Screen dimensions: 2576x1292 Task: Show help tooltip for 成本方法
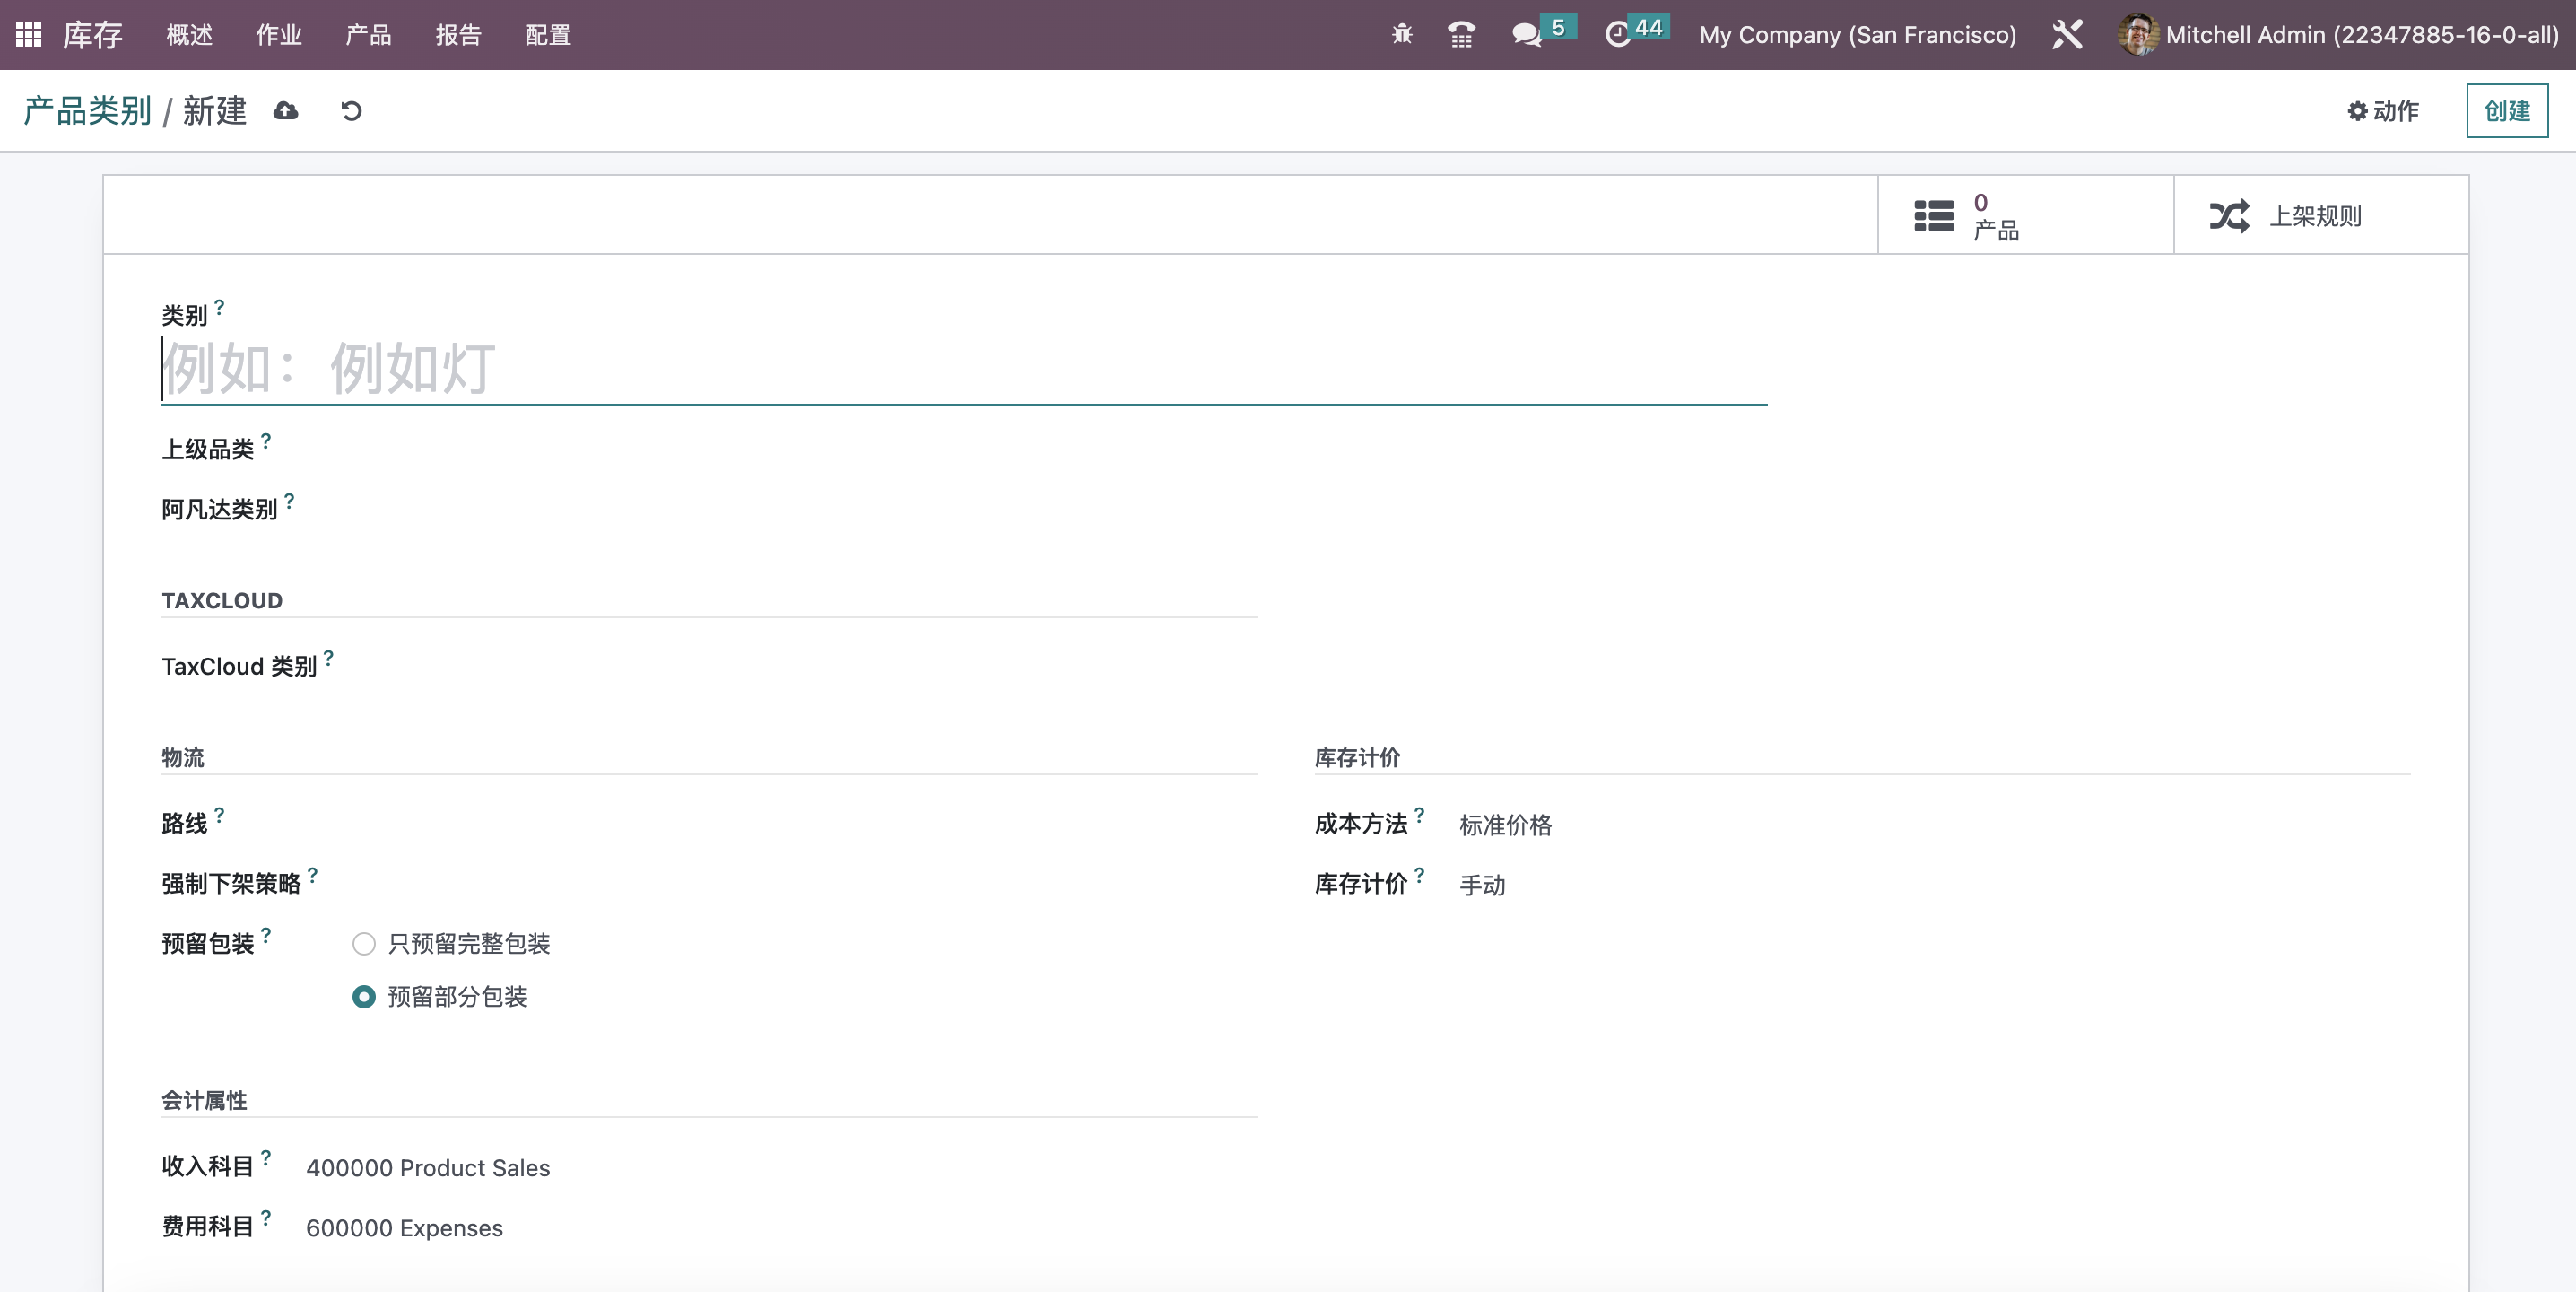(x=1419, y=814)
